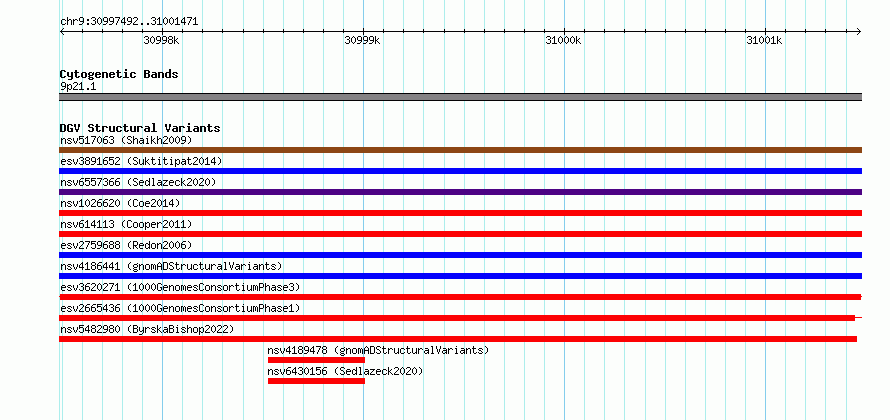Click the 30998k ruler mark
The height and width of the screenshot is (420, 890).
click(x=162, y=40)
